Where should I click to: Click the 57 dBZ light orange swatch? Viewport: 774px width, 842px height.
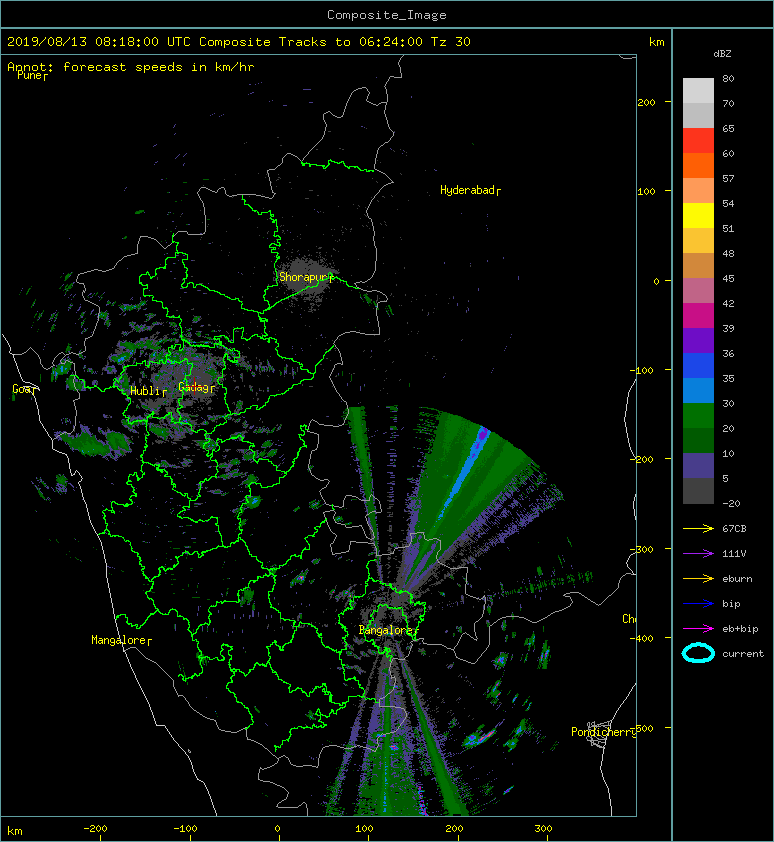pyautogui.click(x=698, y=190)
